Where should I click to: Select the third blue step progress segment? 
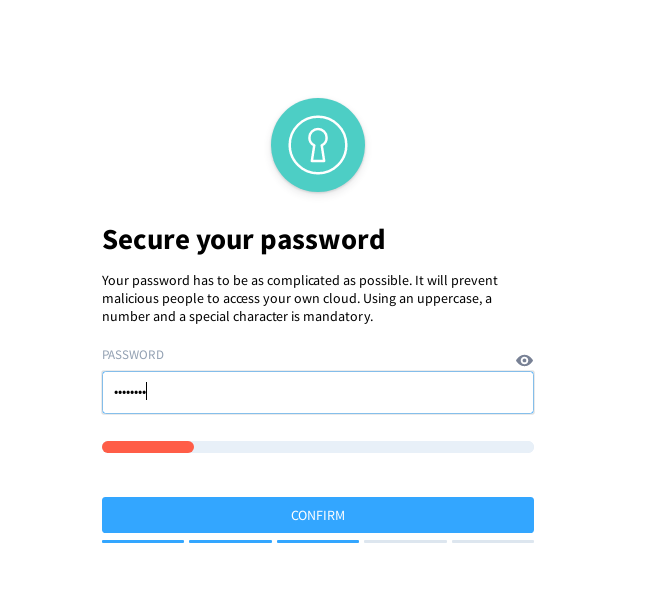point(318,541)
